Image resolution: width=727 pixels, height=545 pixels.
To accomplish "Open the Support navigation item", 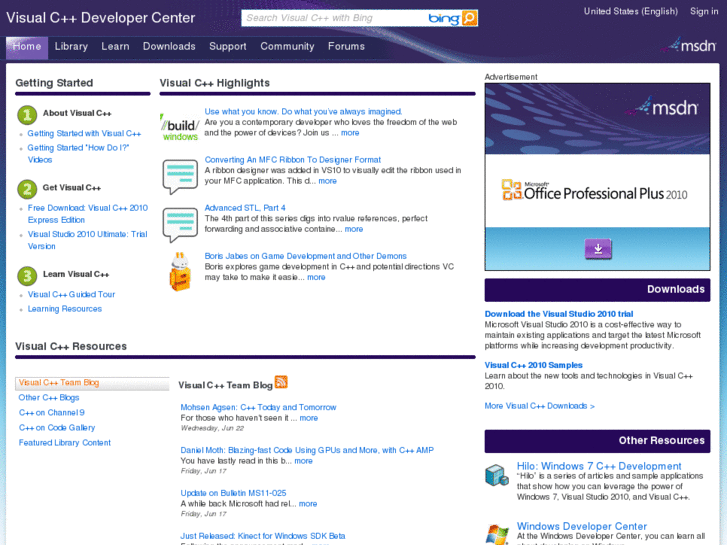I will [x=228, y=46].
